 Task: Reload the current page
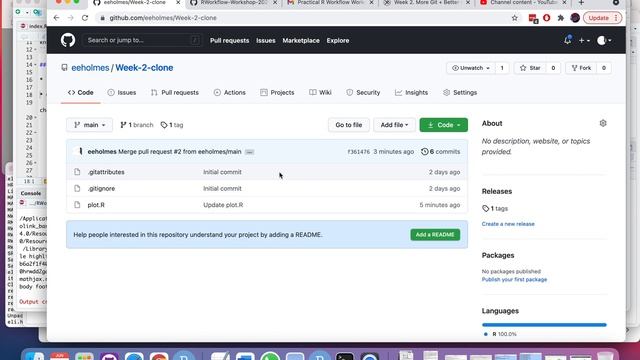point(85,18)
